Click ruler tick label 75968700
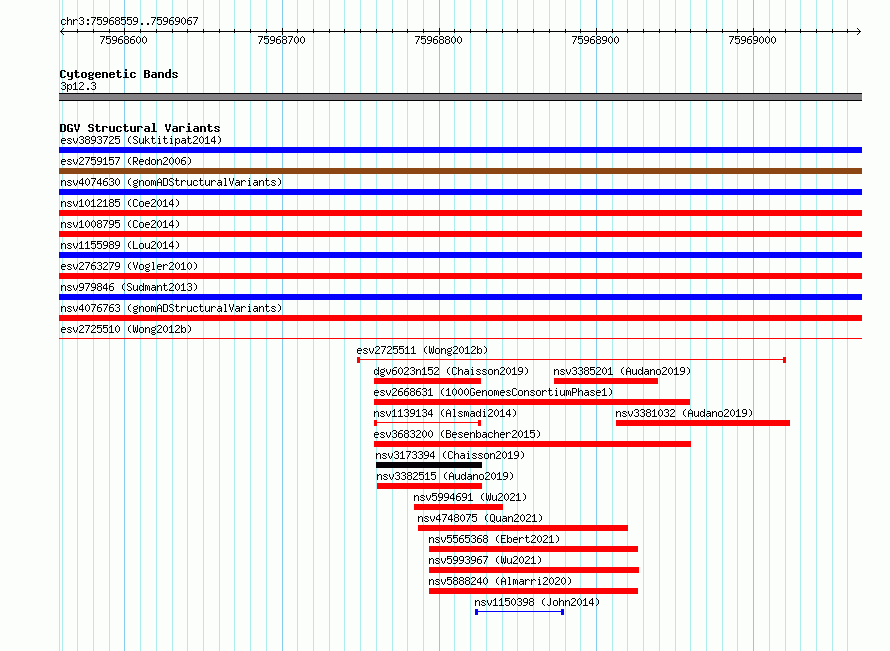Viewport: 890px width, 651px height. coord(282,40)
